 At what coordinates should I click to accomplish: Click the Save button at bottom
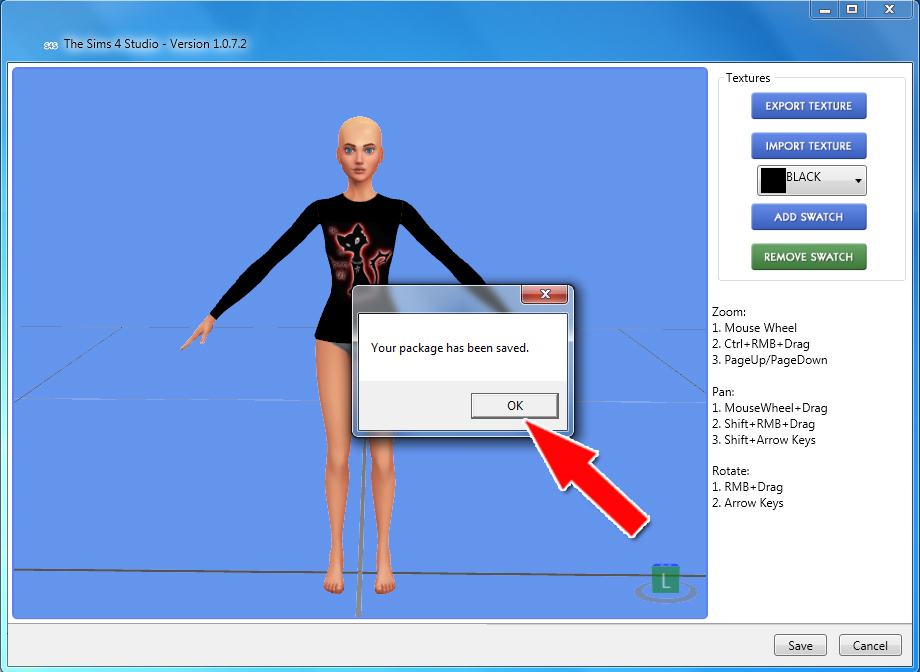(x=800, y=645)
